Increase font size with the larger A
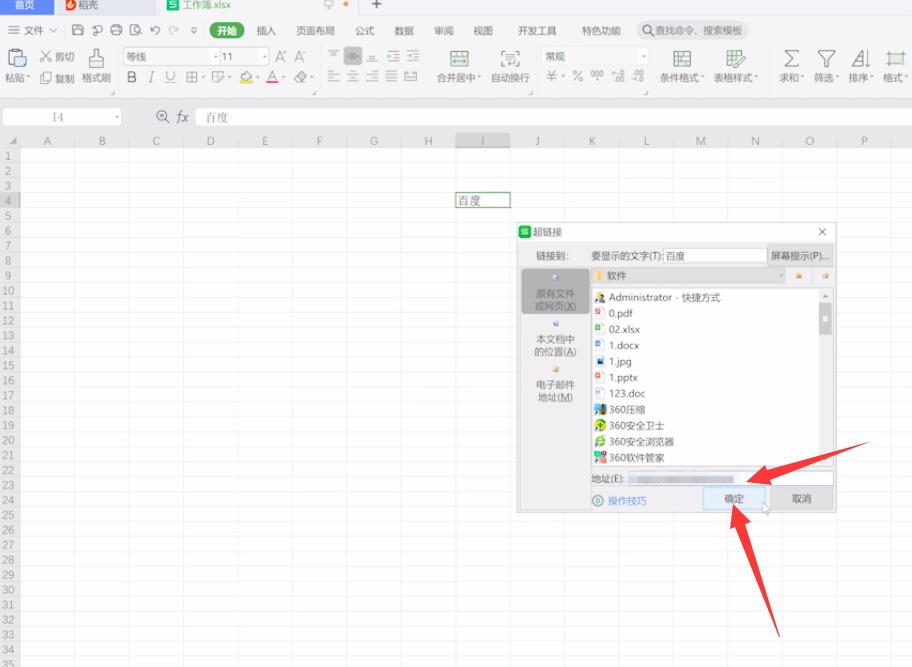Viewport: 912px width, 667px height. 280,56
